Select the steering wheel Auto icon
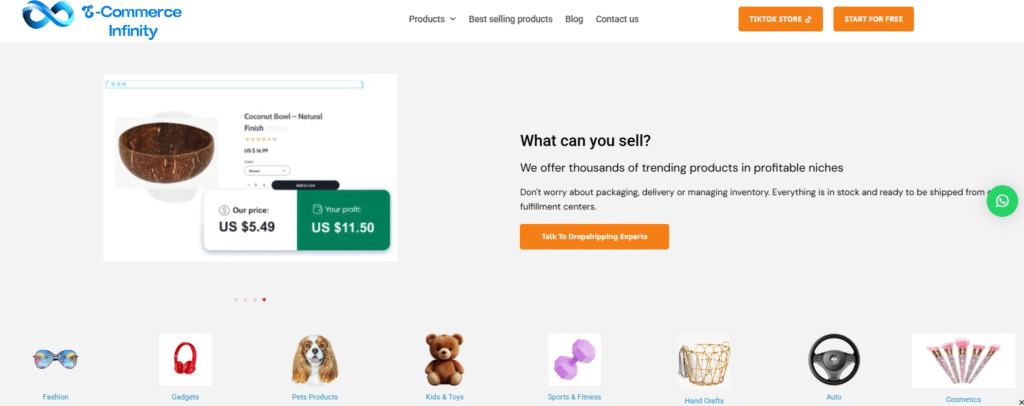The height and width of the screenshot is (406, 1024). (833, 360)
